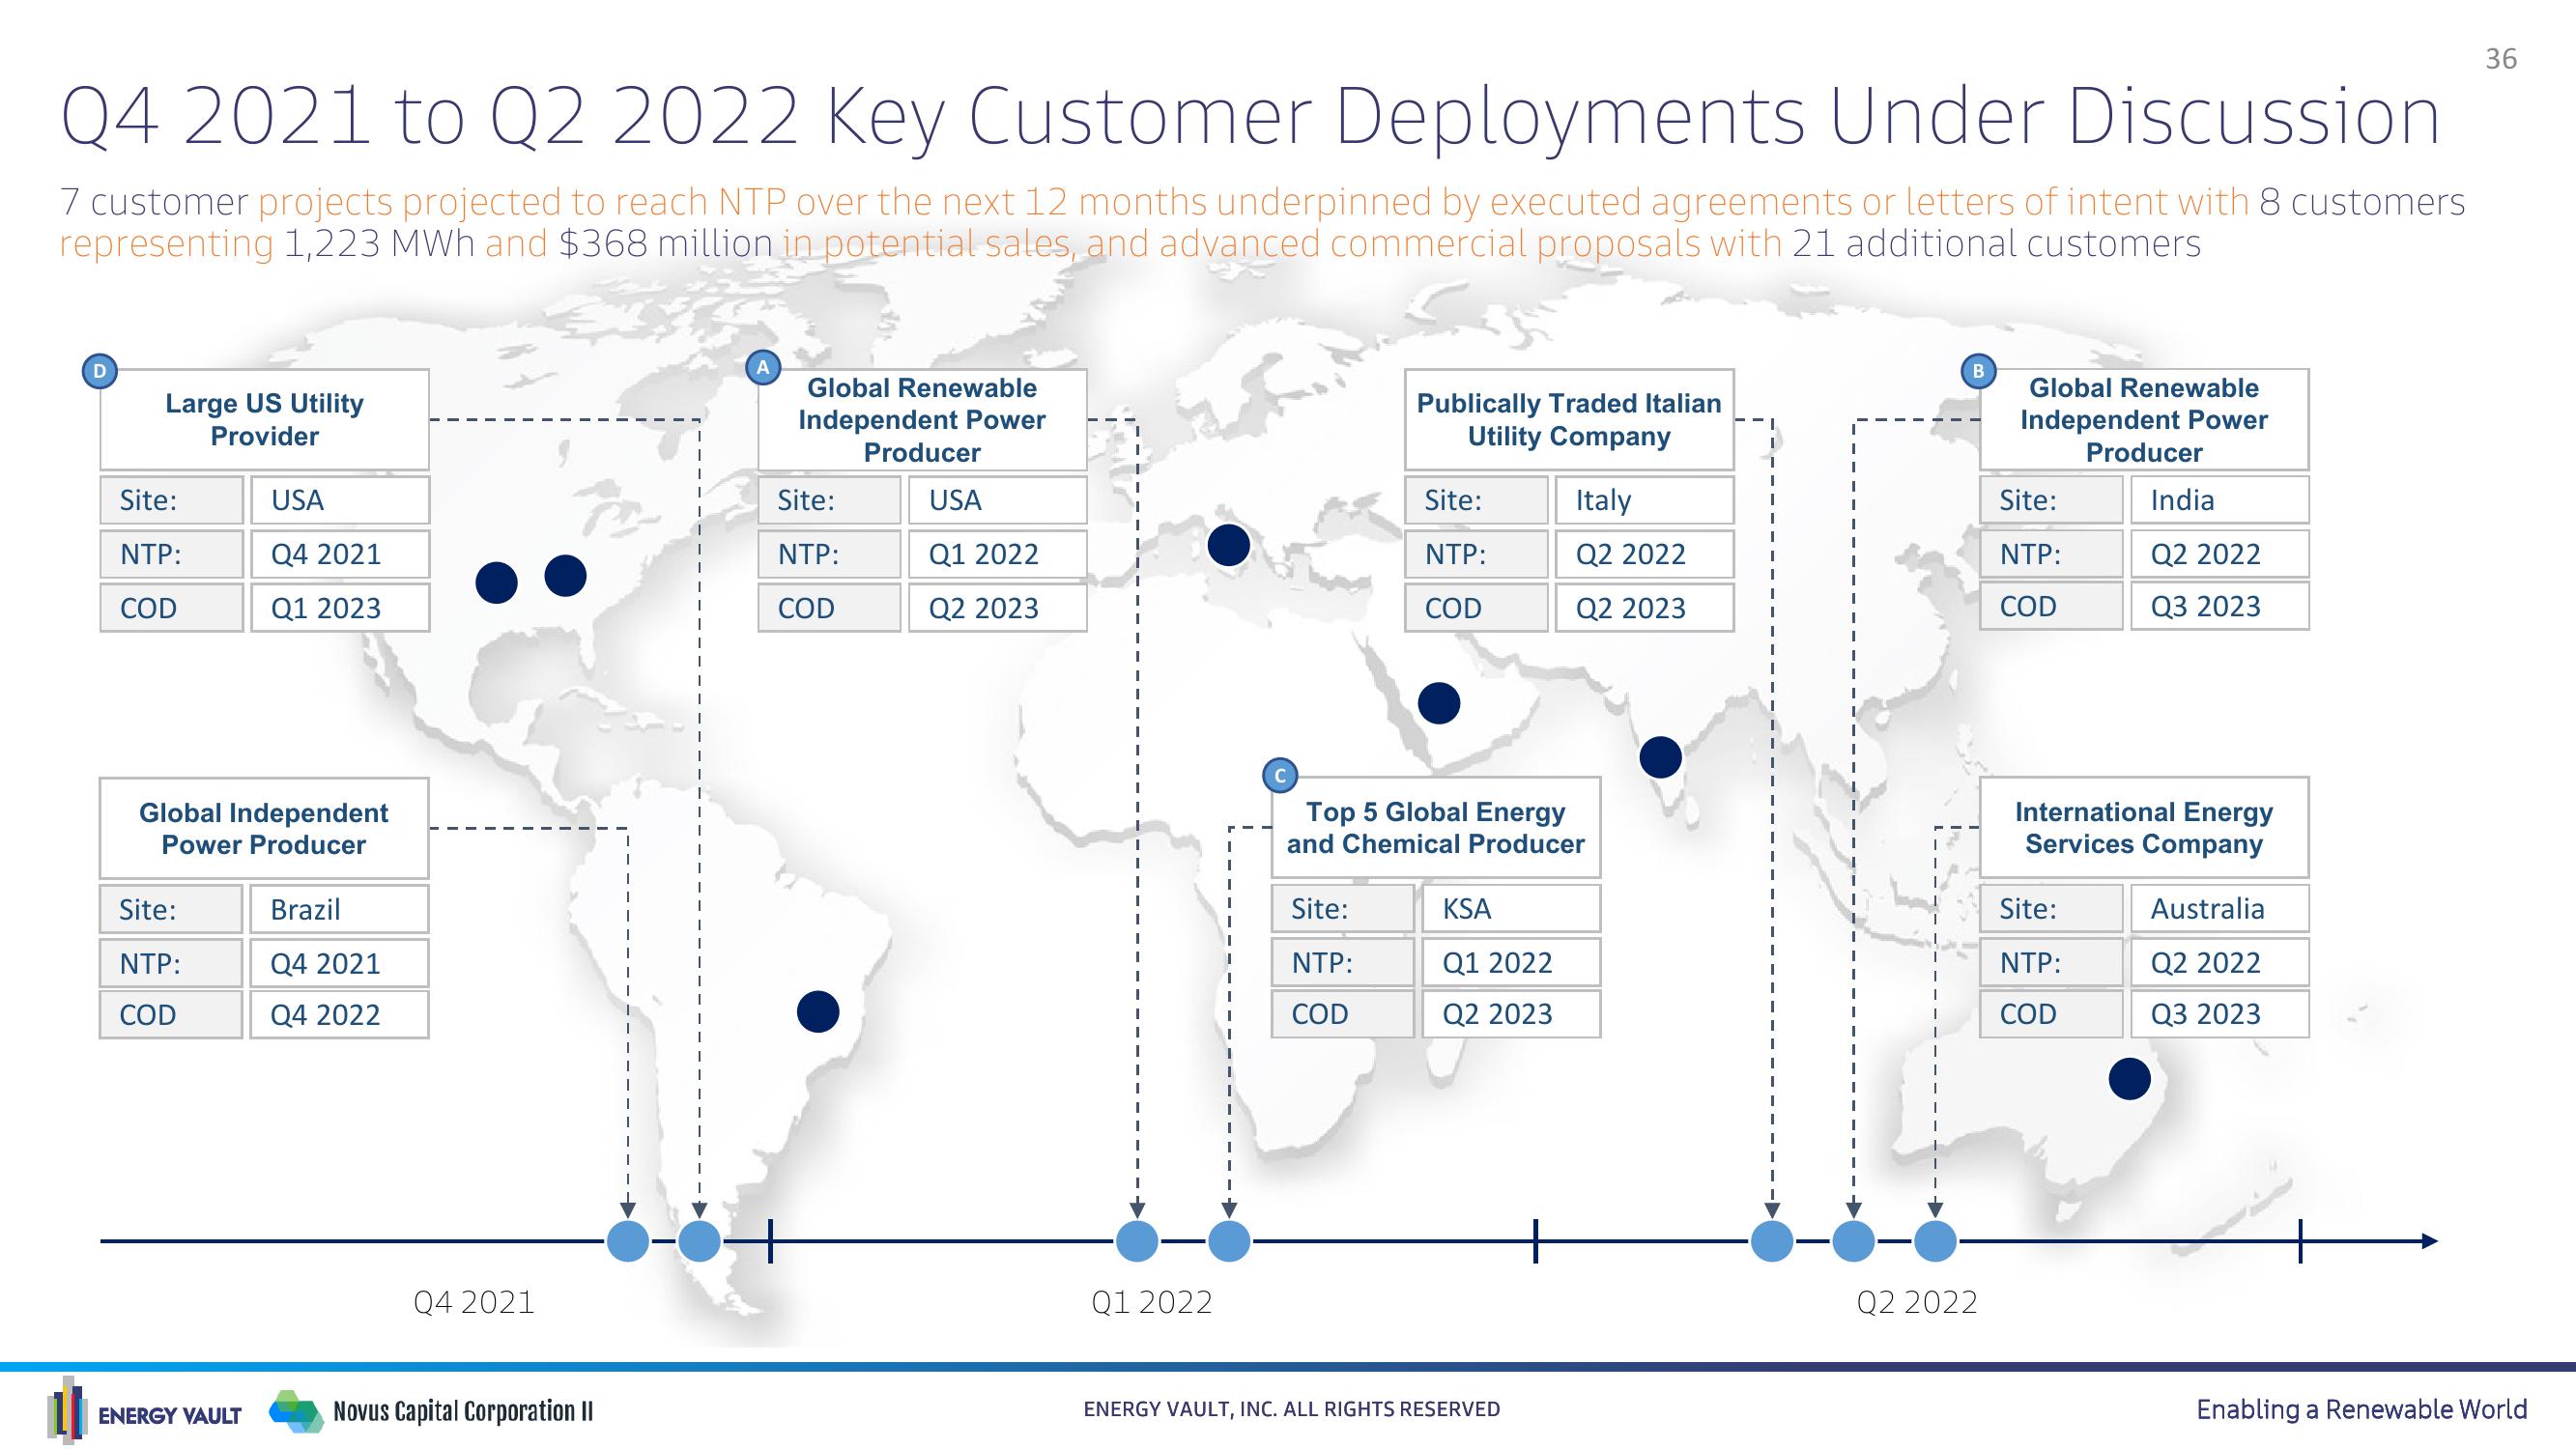Click the $368 million figure in subtitle
The image size is (2576, 1449).
coord(665,244)
